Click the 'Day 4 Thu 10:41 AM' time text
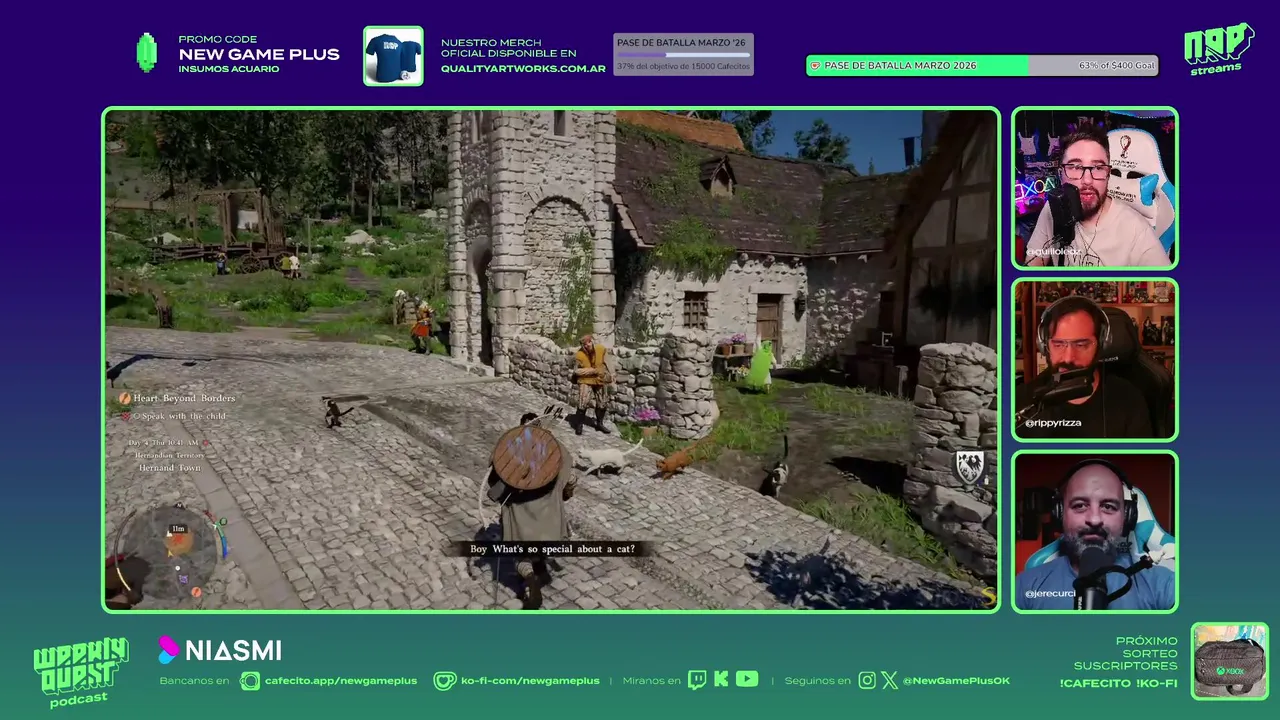The width and height of the screenshot is (1280, 720). pyautogui.click(x=163, y=442)
